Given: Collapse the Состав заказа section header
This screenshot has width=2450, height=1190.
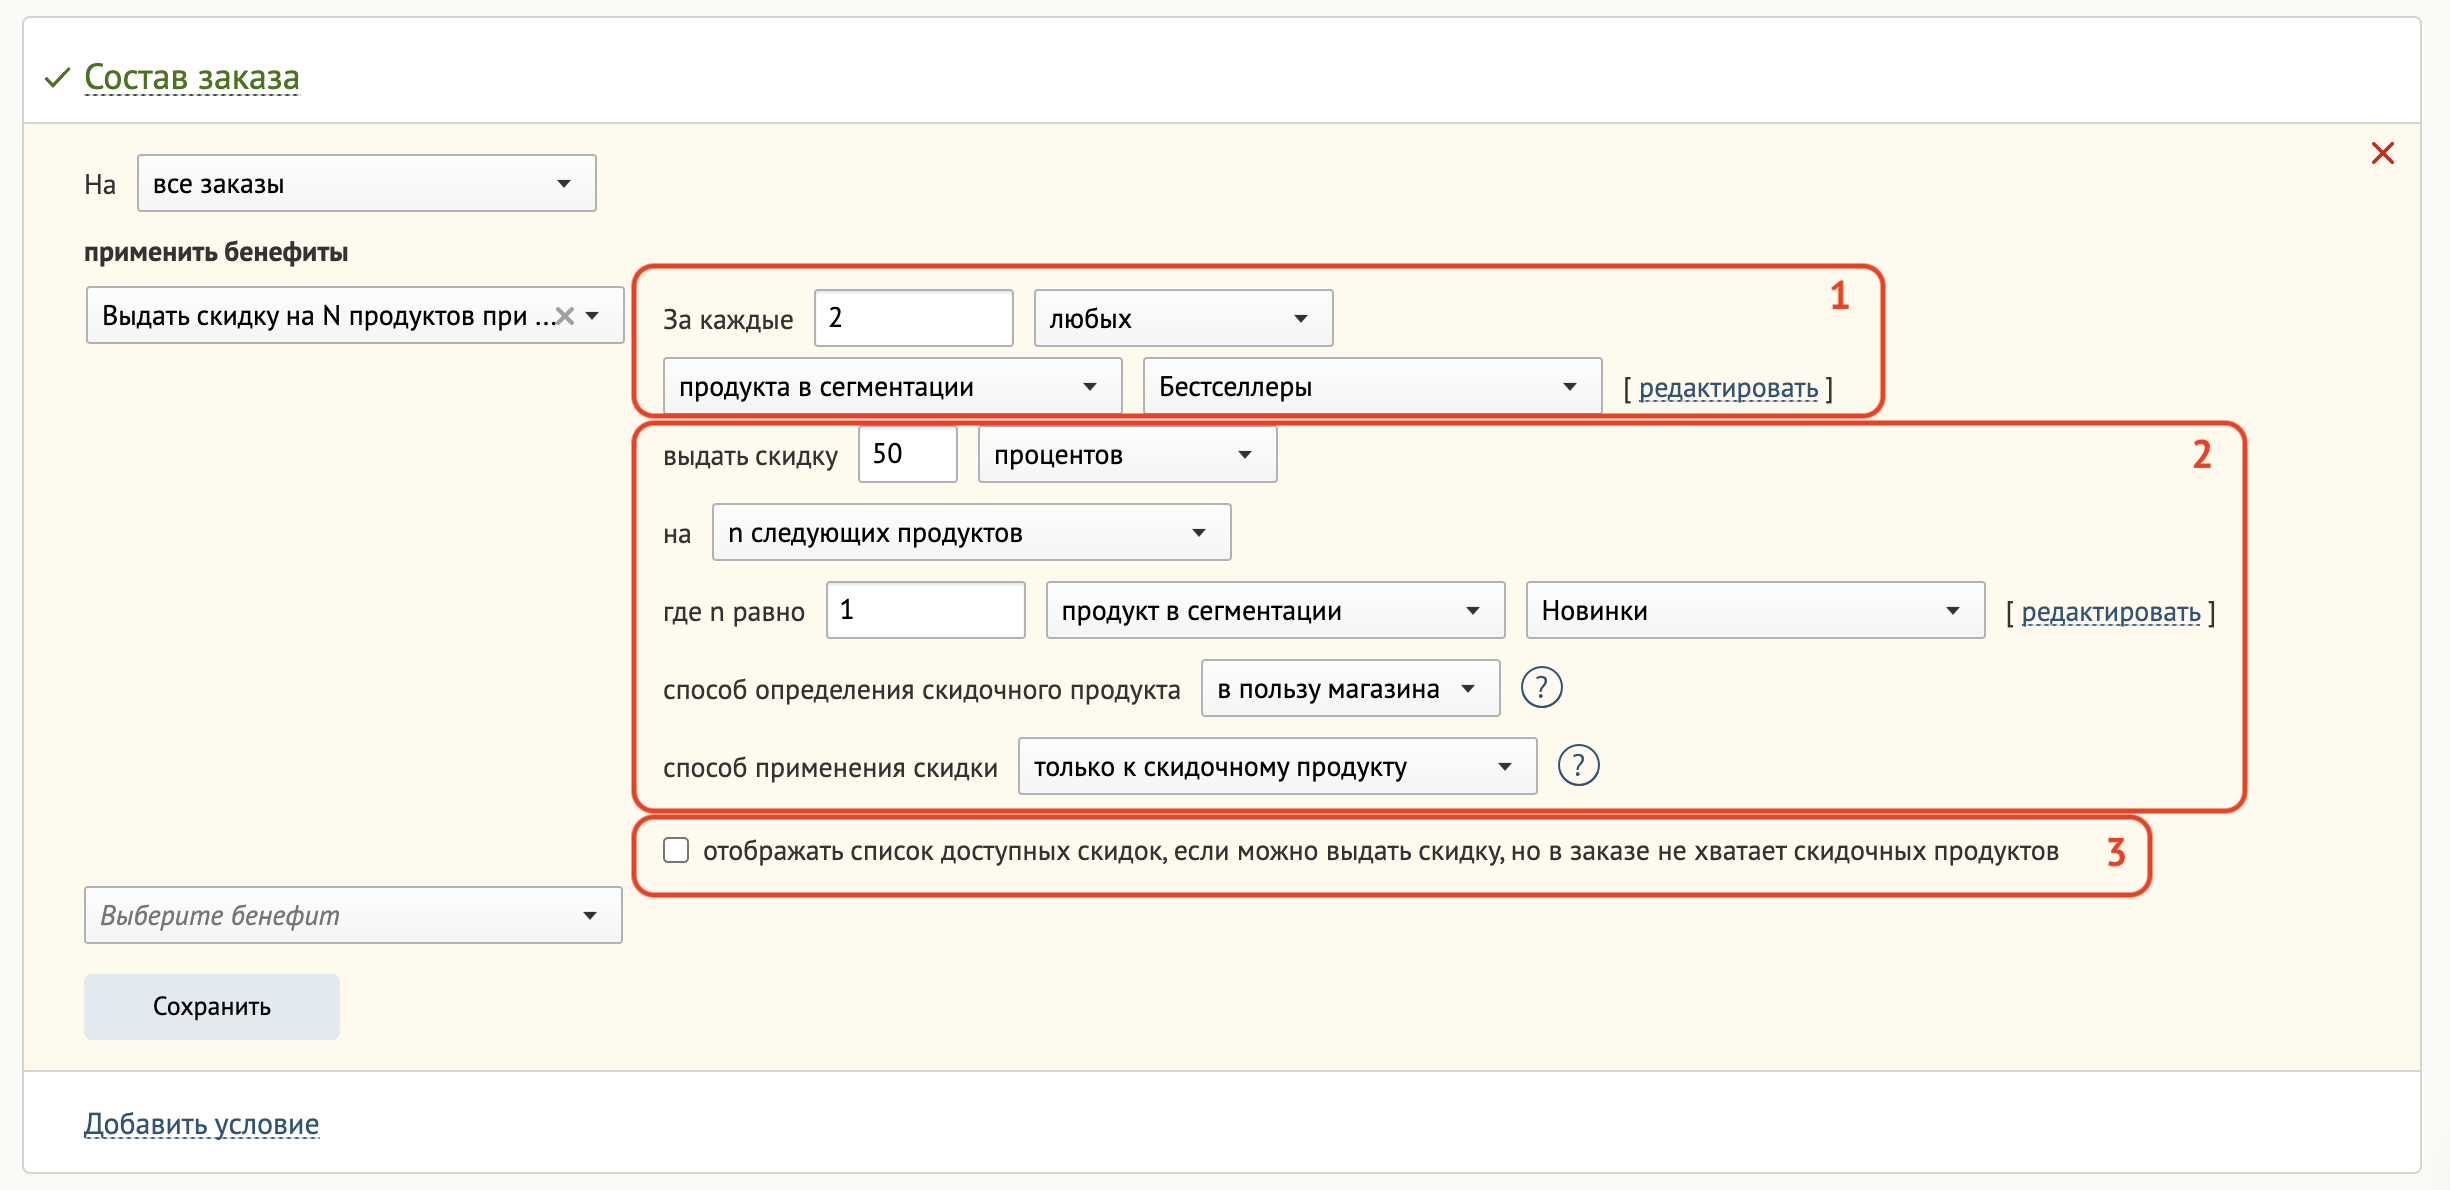Looking at the screenshot, I should (x=191, y=77).
